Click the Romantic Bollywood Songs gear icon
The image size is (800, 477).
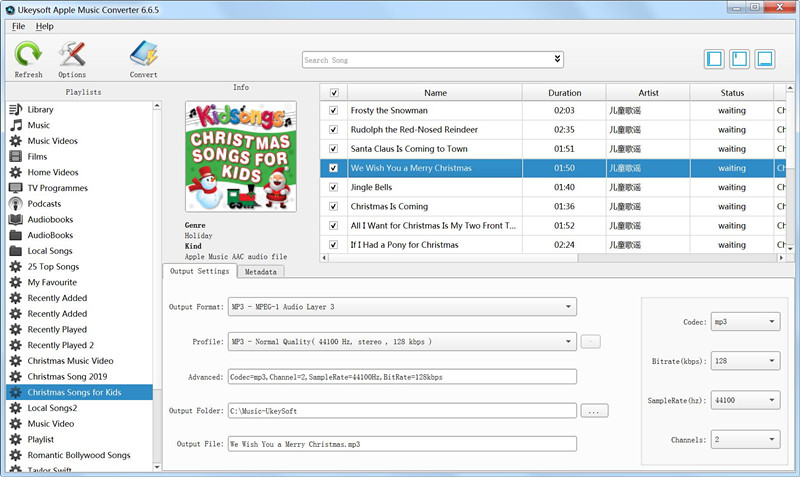[x=16, y=455]
